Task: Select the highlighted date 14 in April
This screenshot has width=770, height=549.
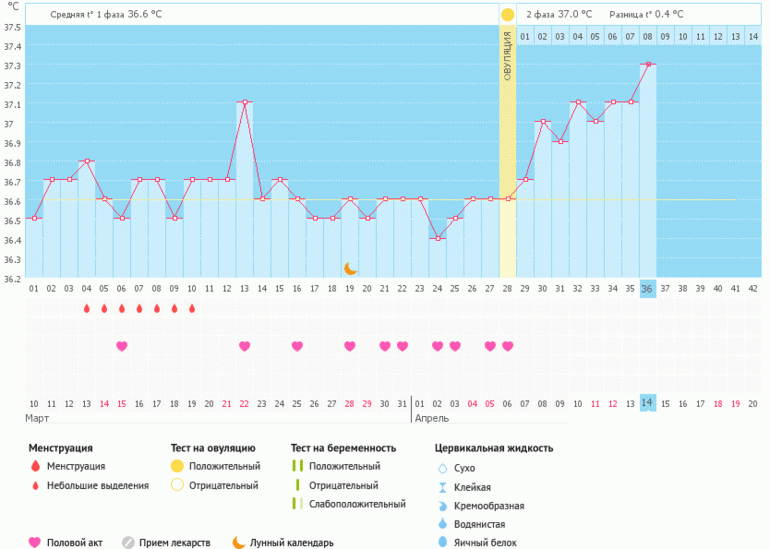Action: 647,402
